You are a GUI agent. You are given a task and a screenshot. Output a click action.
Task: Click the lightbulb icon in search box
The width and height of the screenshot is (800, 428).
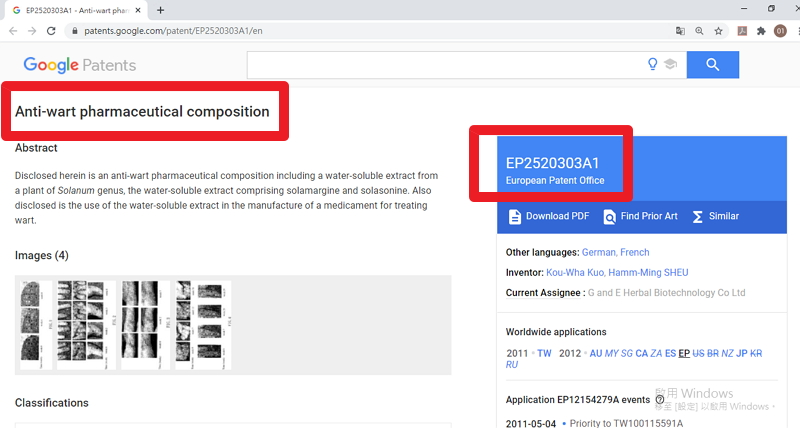(653, 65)
